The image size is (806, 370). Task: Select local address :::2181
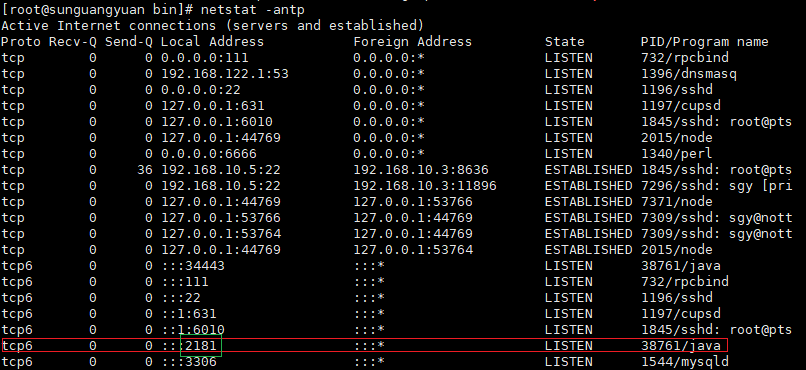[x=189, y=345]
